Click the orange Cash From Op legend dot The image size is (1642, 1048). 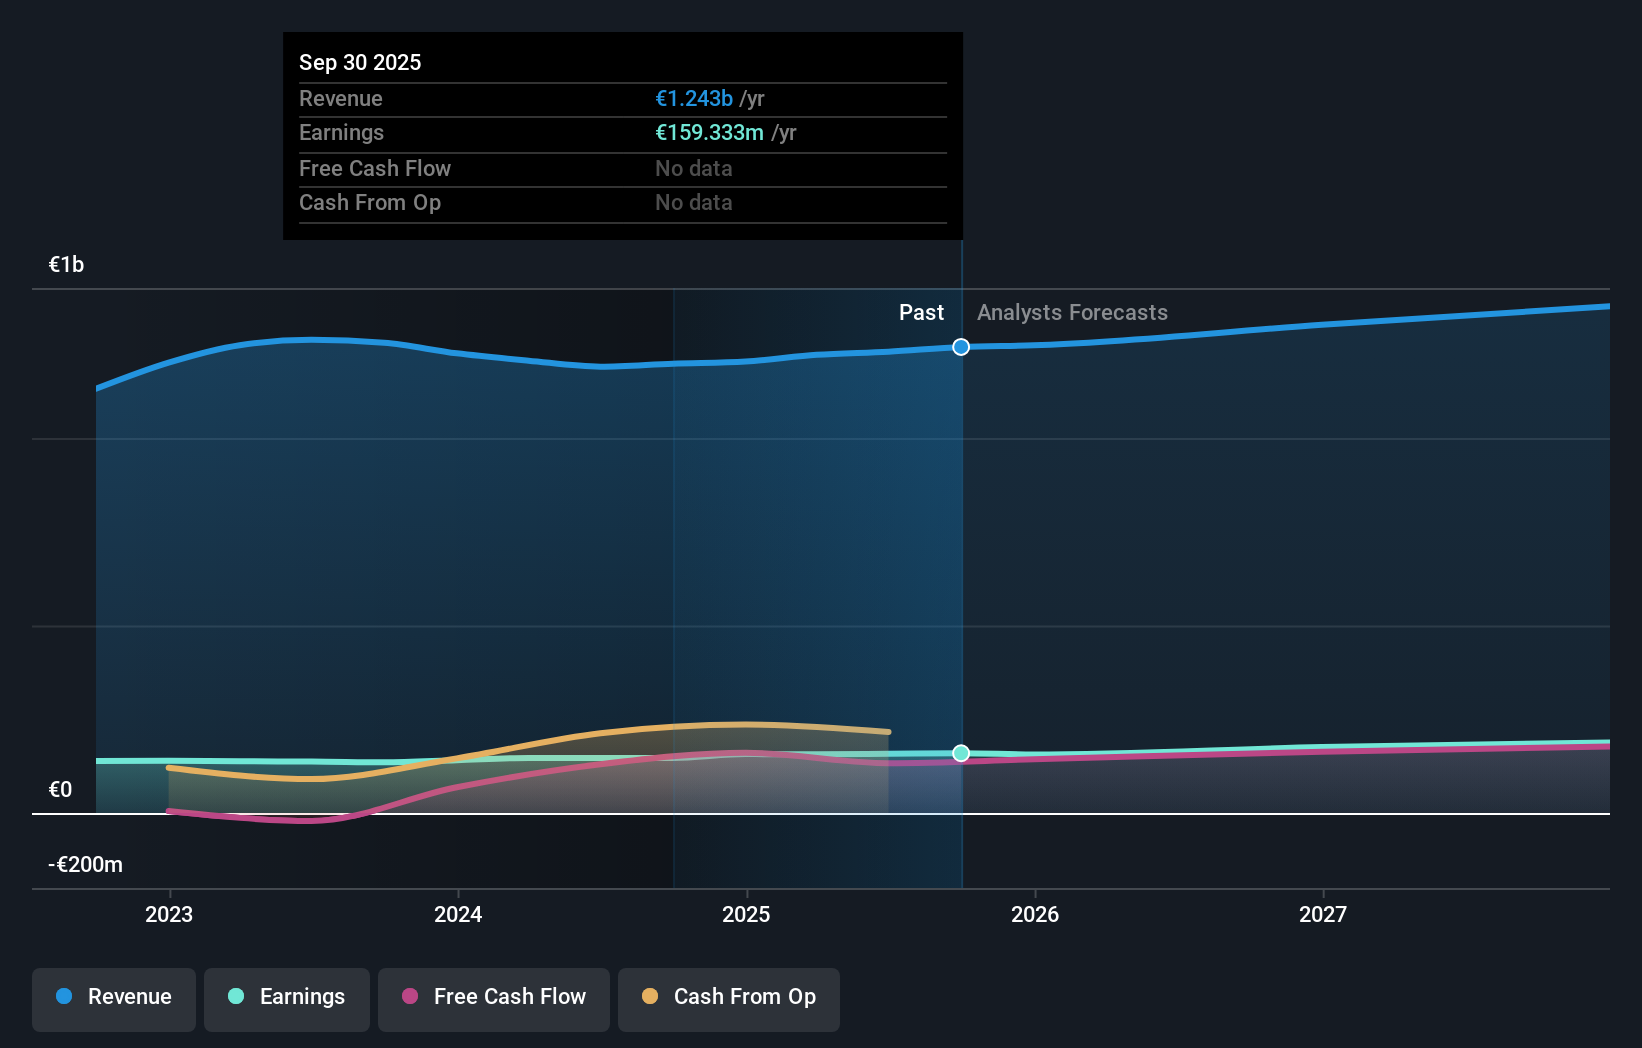tap(650, 996)
